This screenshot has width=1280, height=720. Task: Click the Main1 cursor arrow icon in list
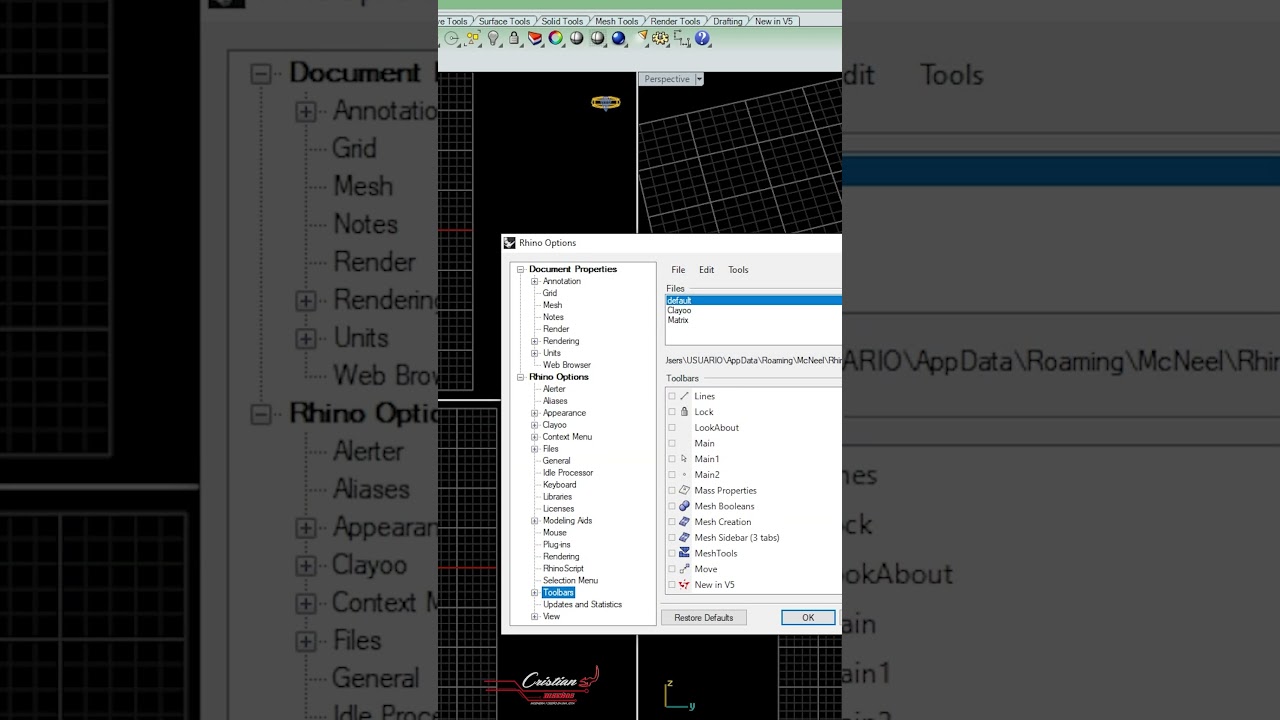click(684, 459)
